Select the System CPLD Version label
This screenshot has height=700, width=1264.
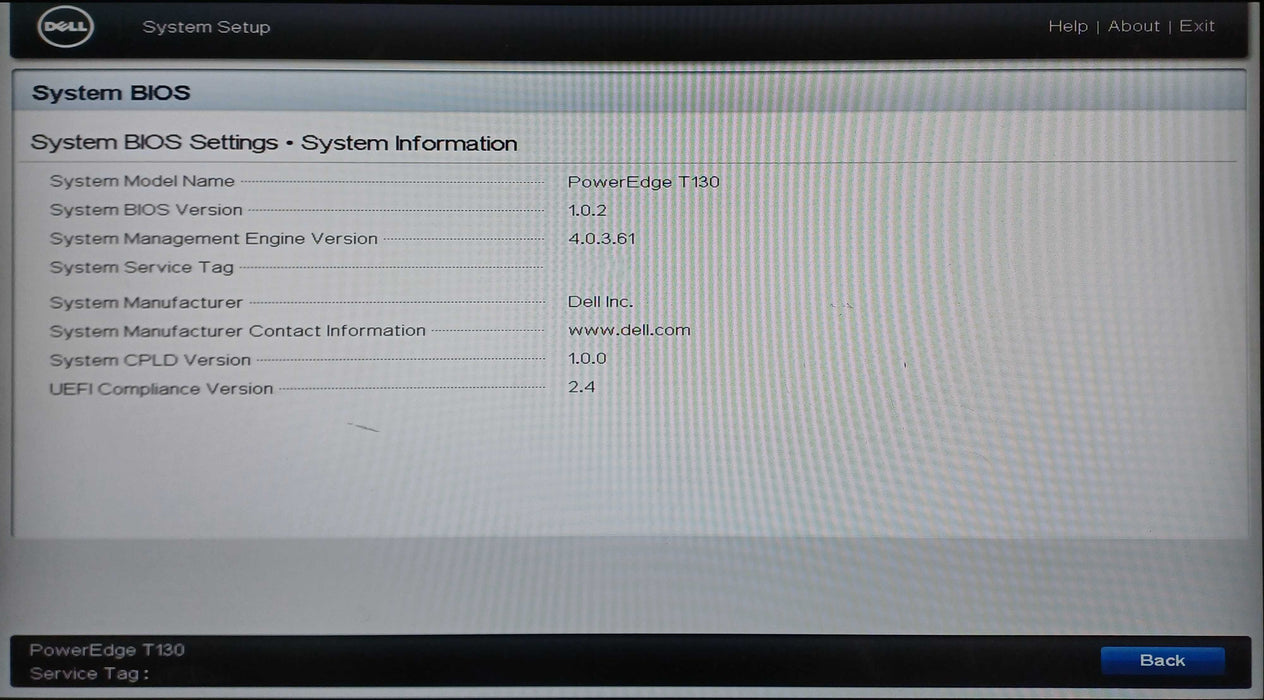150,360
